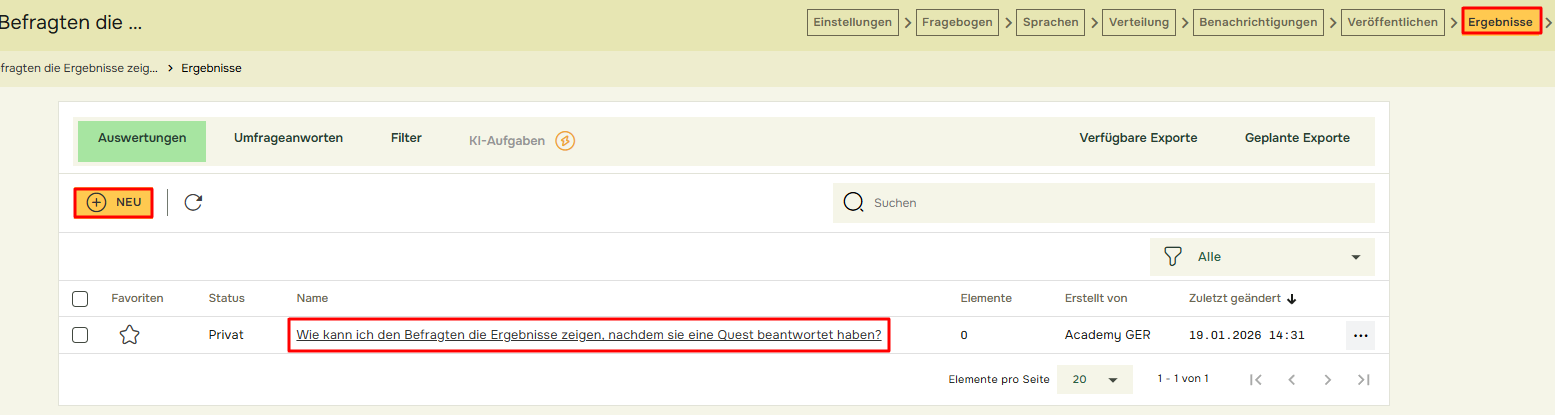Screen dimensions: 1555x415
Task: Go to the next page arrow
Action: tap(1327, 380)
